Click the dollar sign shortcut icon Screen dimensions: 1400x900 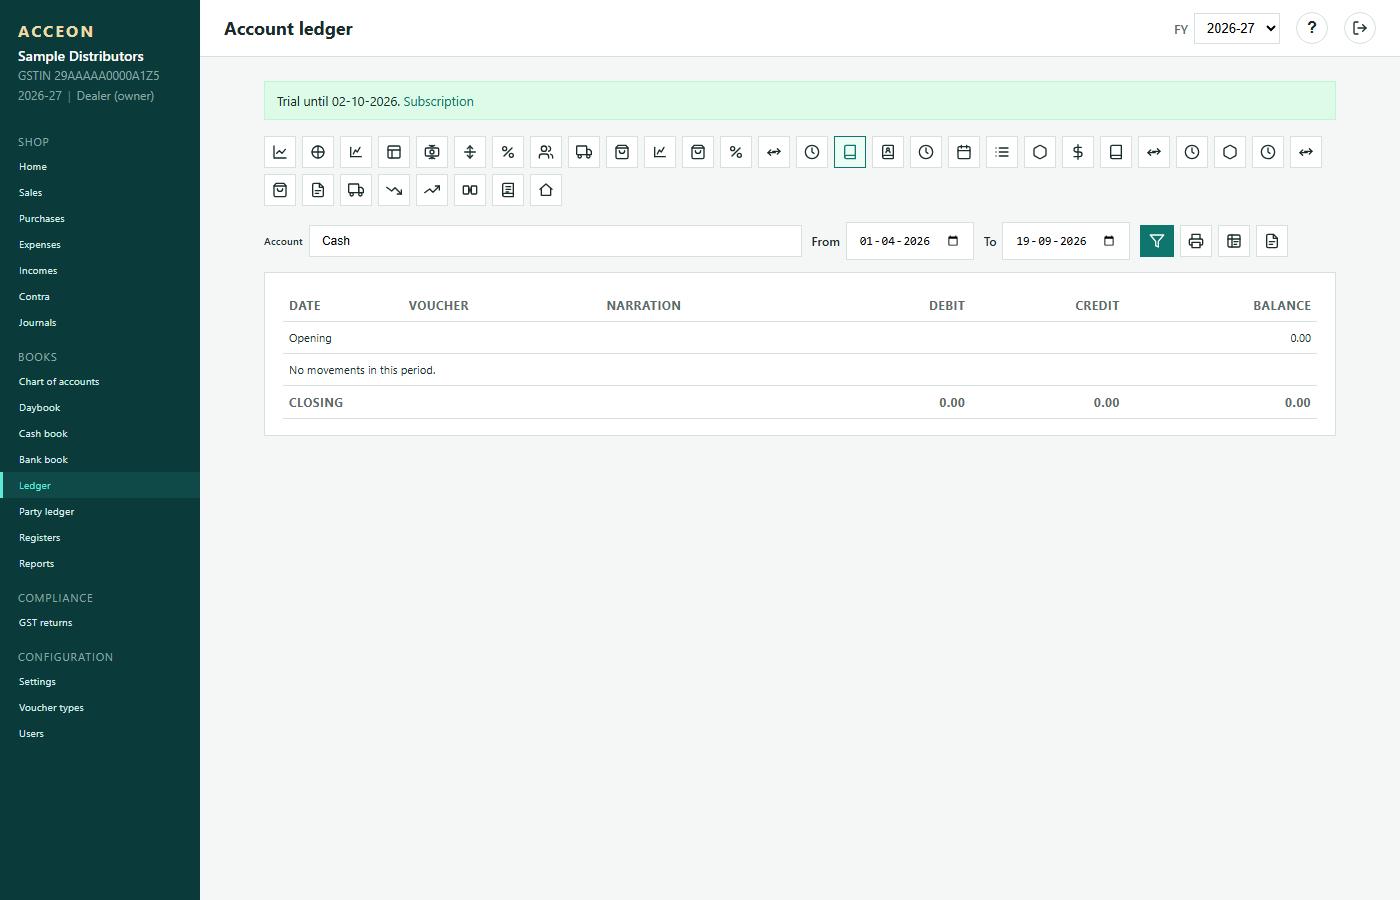[1078, 152]
